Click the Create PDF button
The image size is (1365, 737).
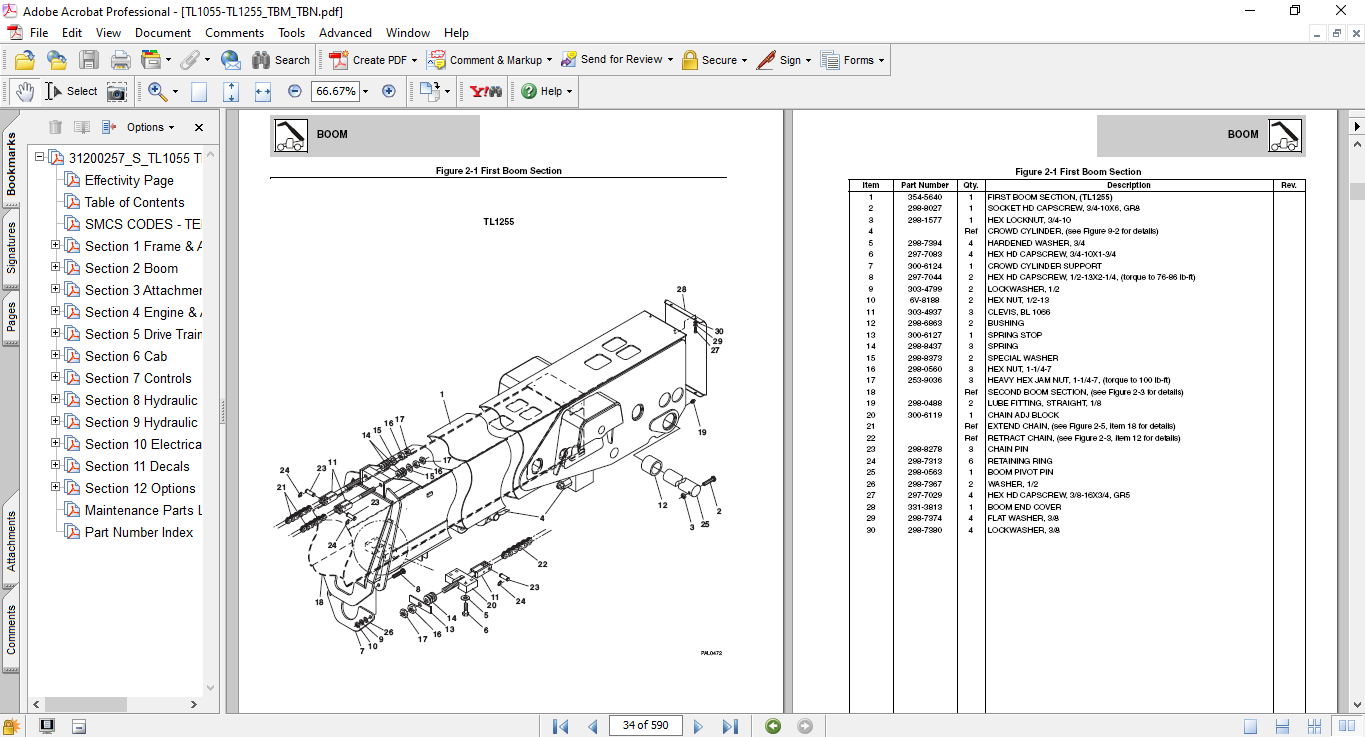click(x=370, y=60)
